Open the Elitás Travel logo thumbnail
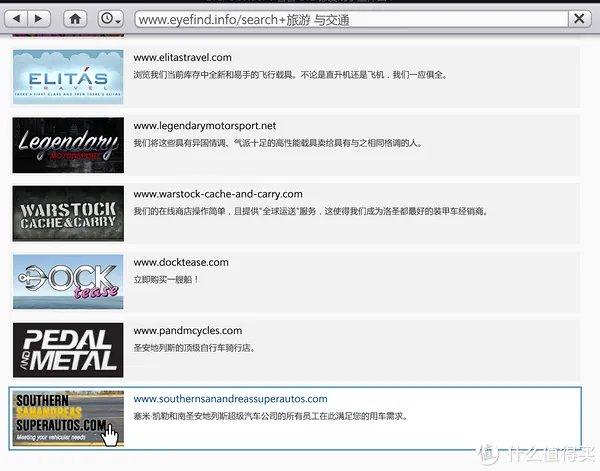The height and width of the screenshot is (471, 600). pos(68,77)
